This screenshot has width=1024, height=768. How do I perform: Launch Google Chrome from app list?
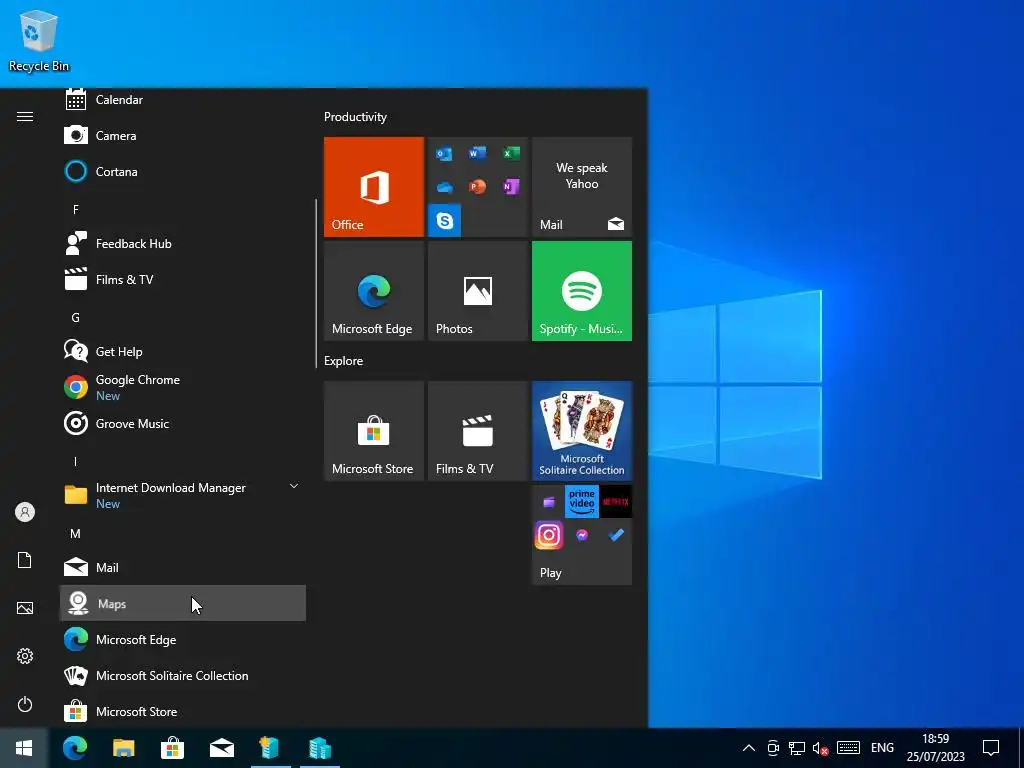[183, 387]
